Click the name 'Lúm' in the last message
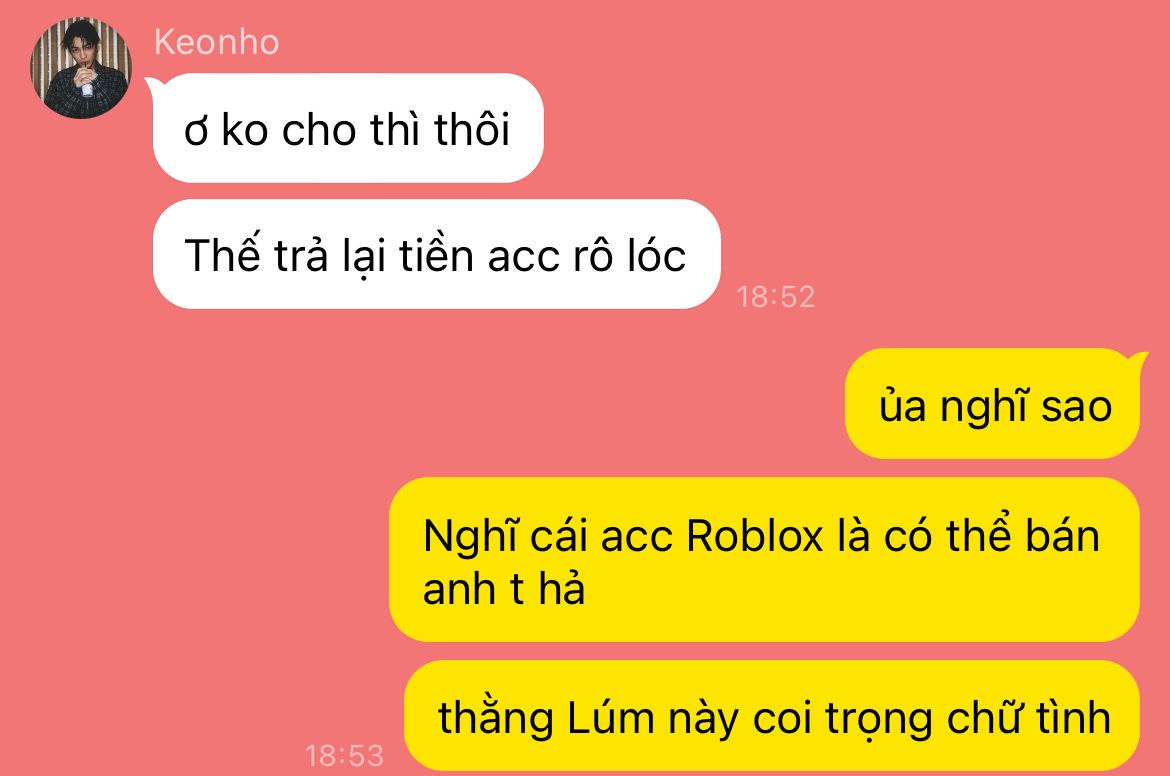 [610, 718]
